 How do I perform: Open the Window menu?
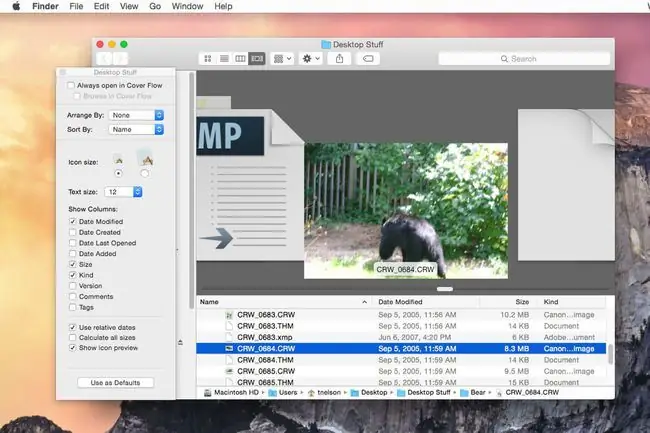click(x=187, y=6)
